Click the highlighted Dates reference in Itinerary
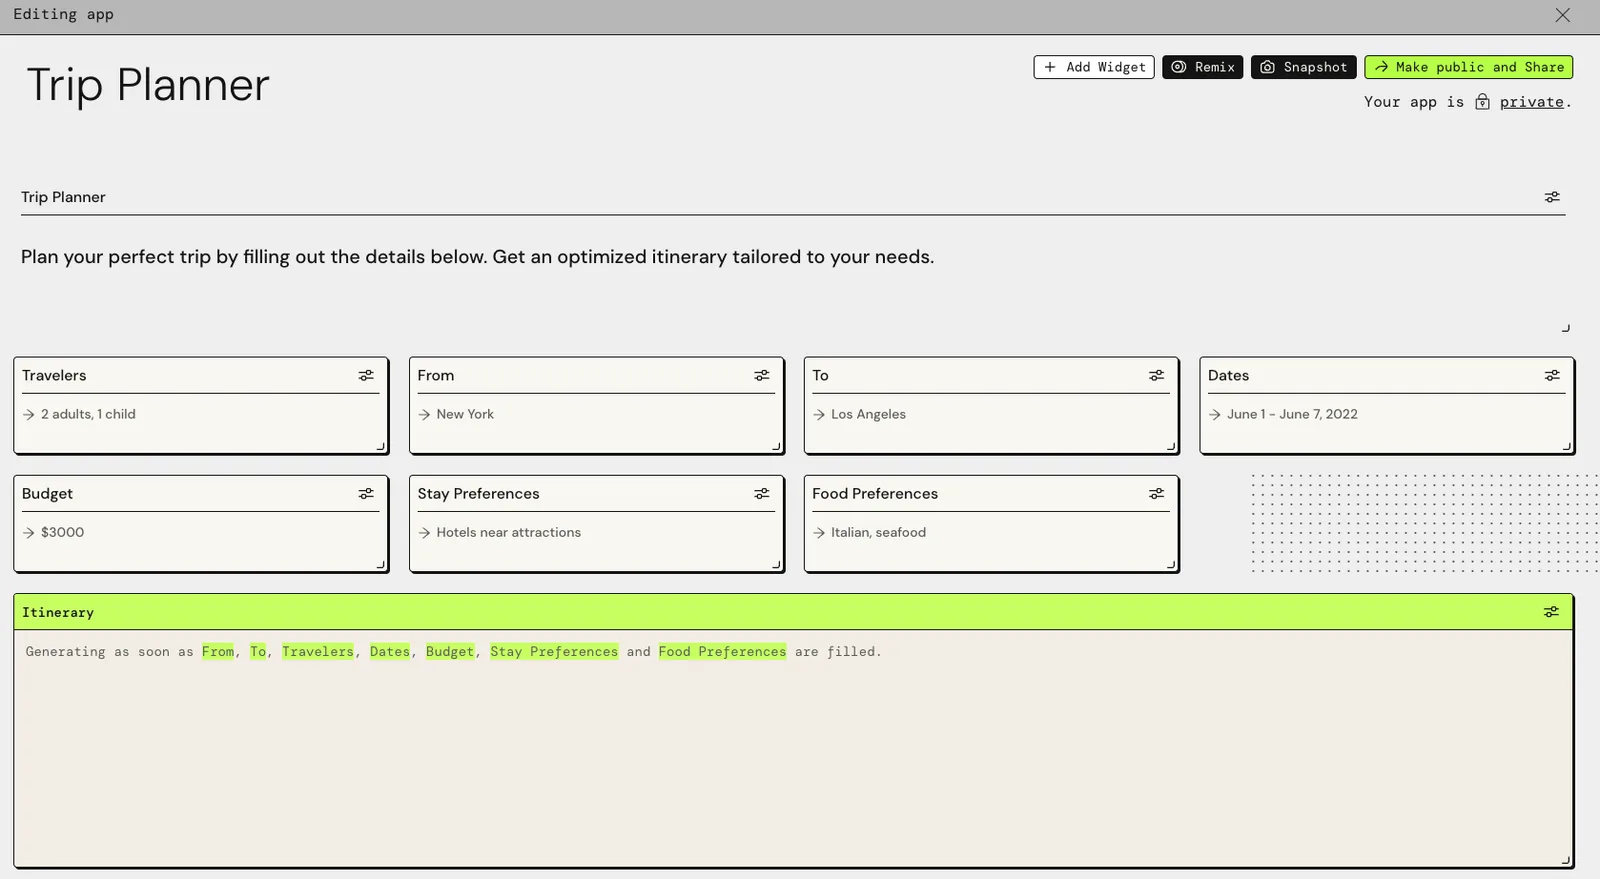Viewport: 1600px width, 879px height. coord(390,652)
